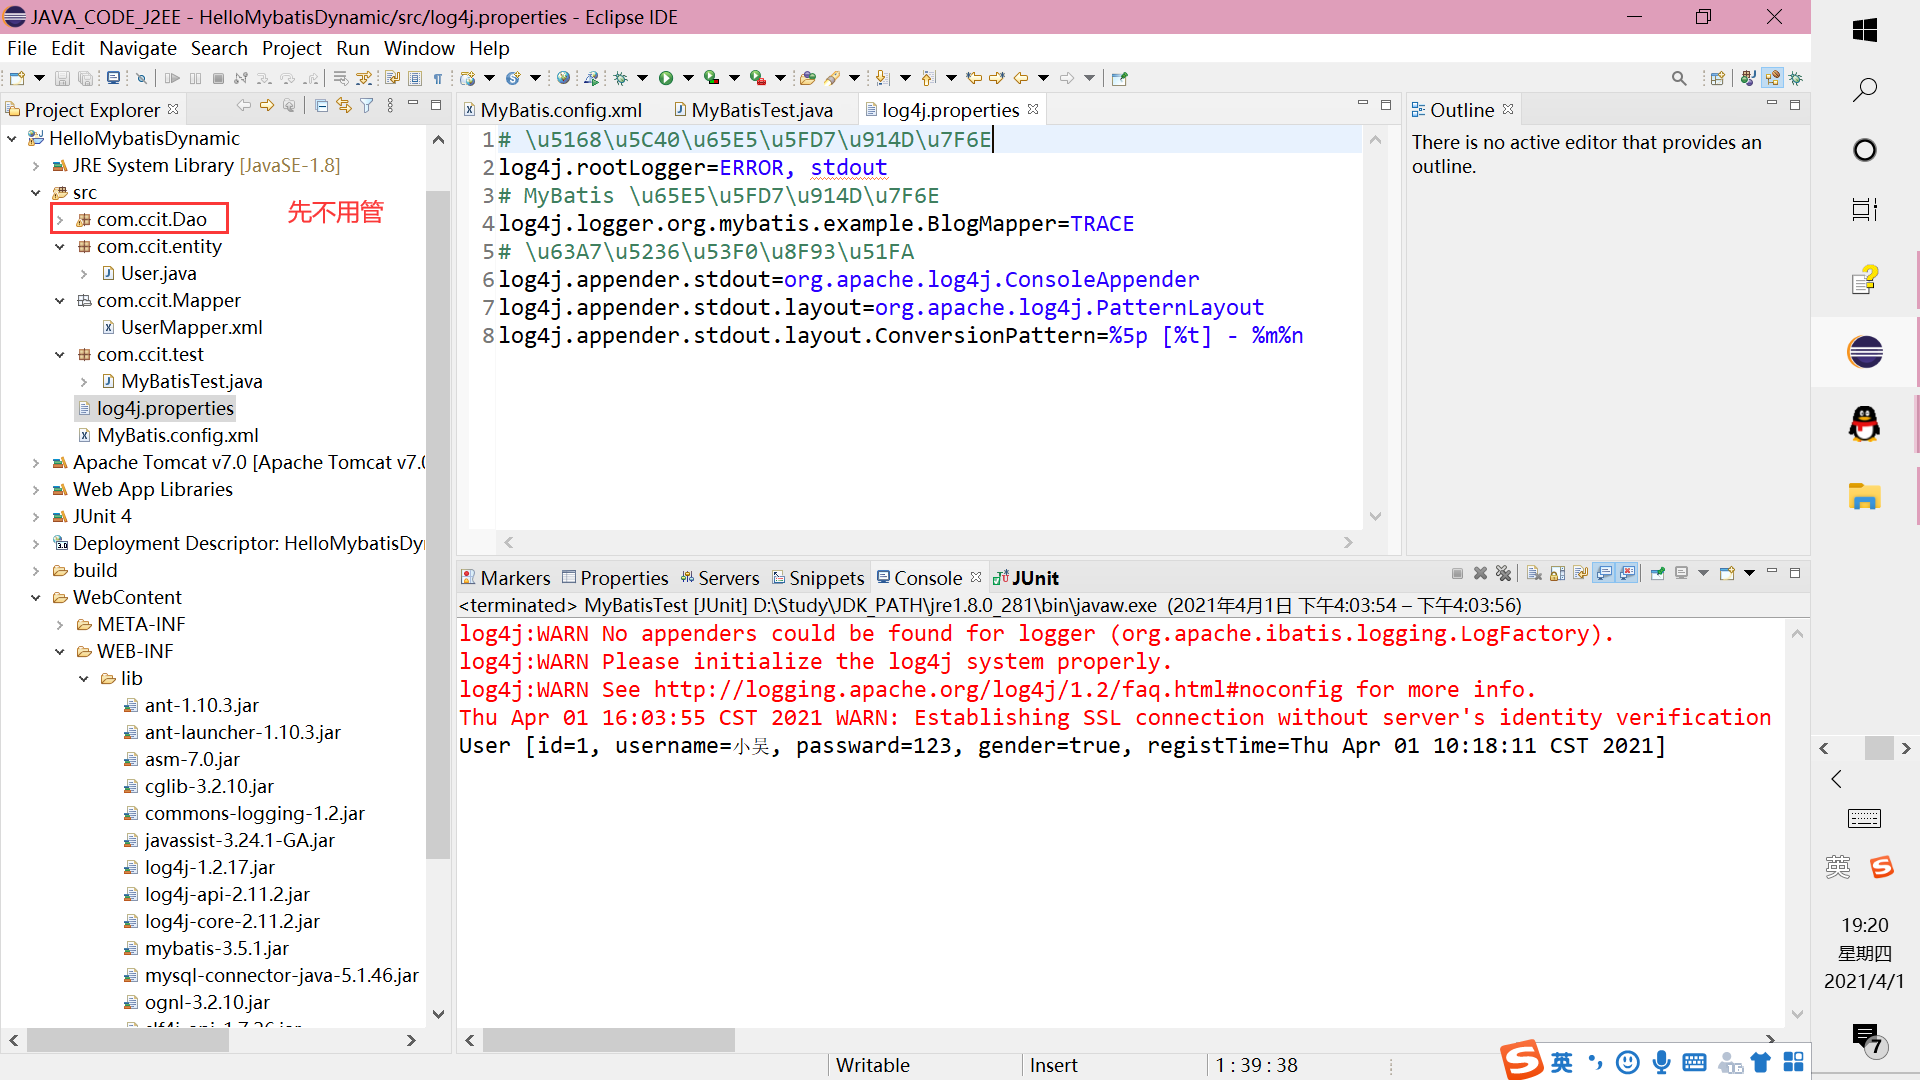Image resolution: width=1920 pixels, height=1080 pixels.
Task: Toggle Show Console on standard output change
Action: click(x=1604, y=573)
